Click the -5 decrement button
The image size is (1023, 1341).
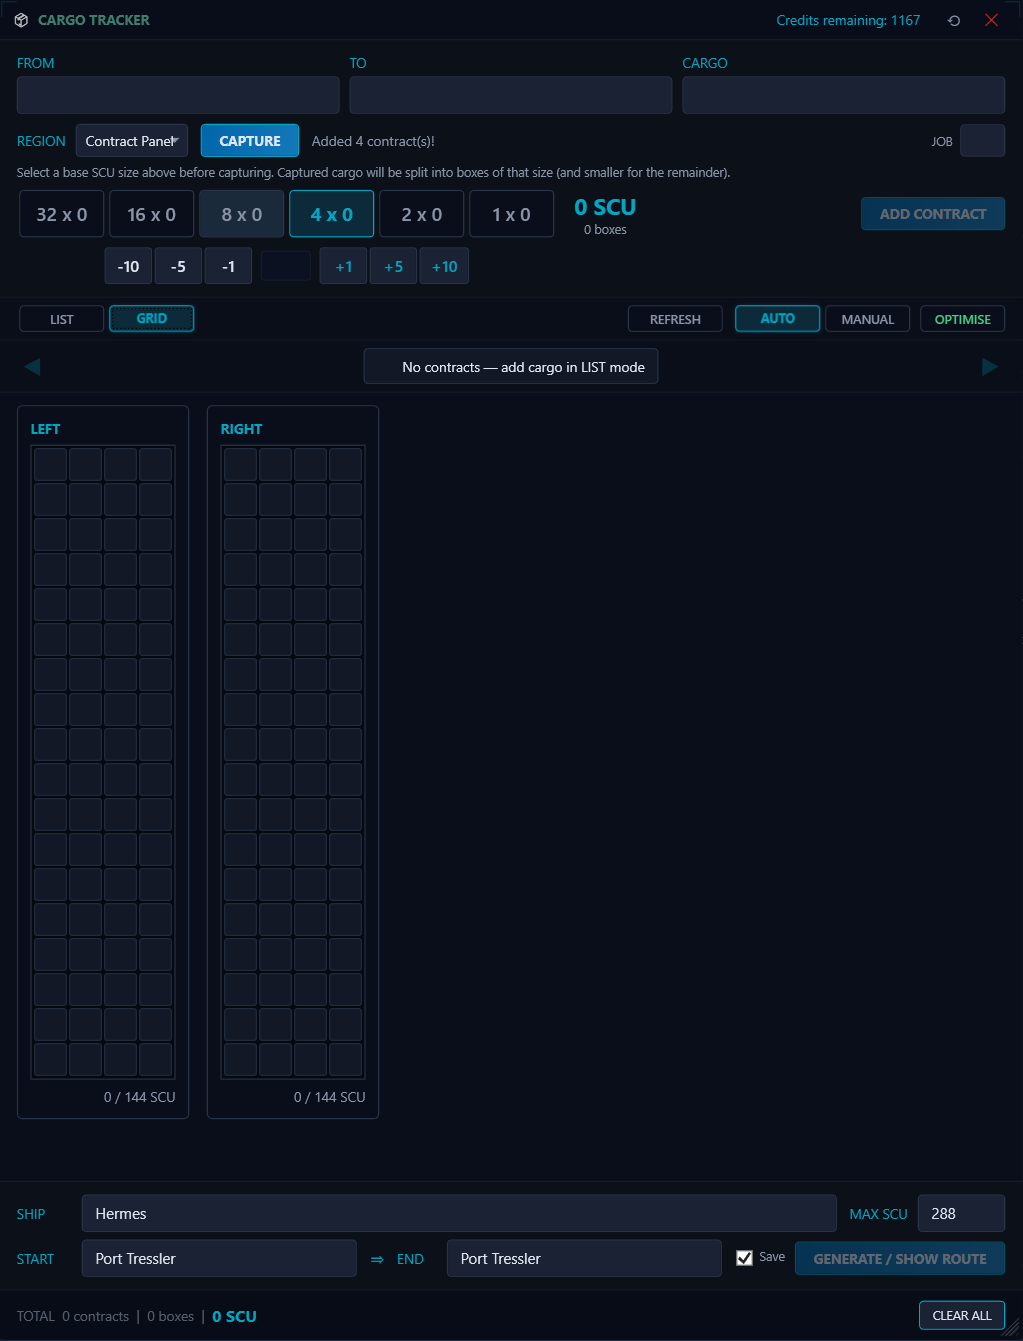[x=178, y=266]
